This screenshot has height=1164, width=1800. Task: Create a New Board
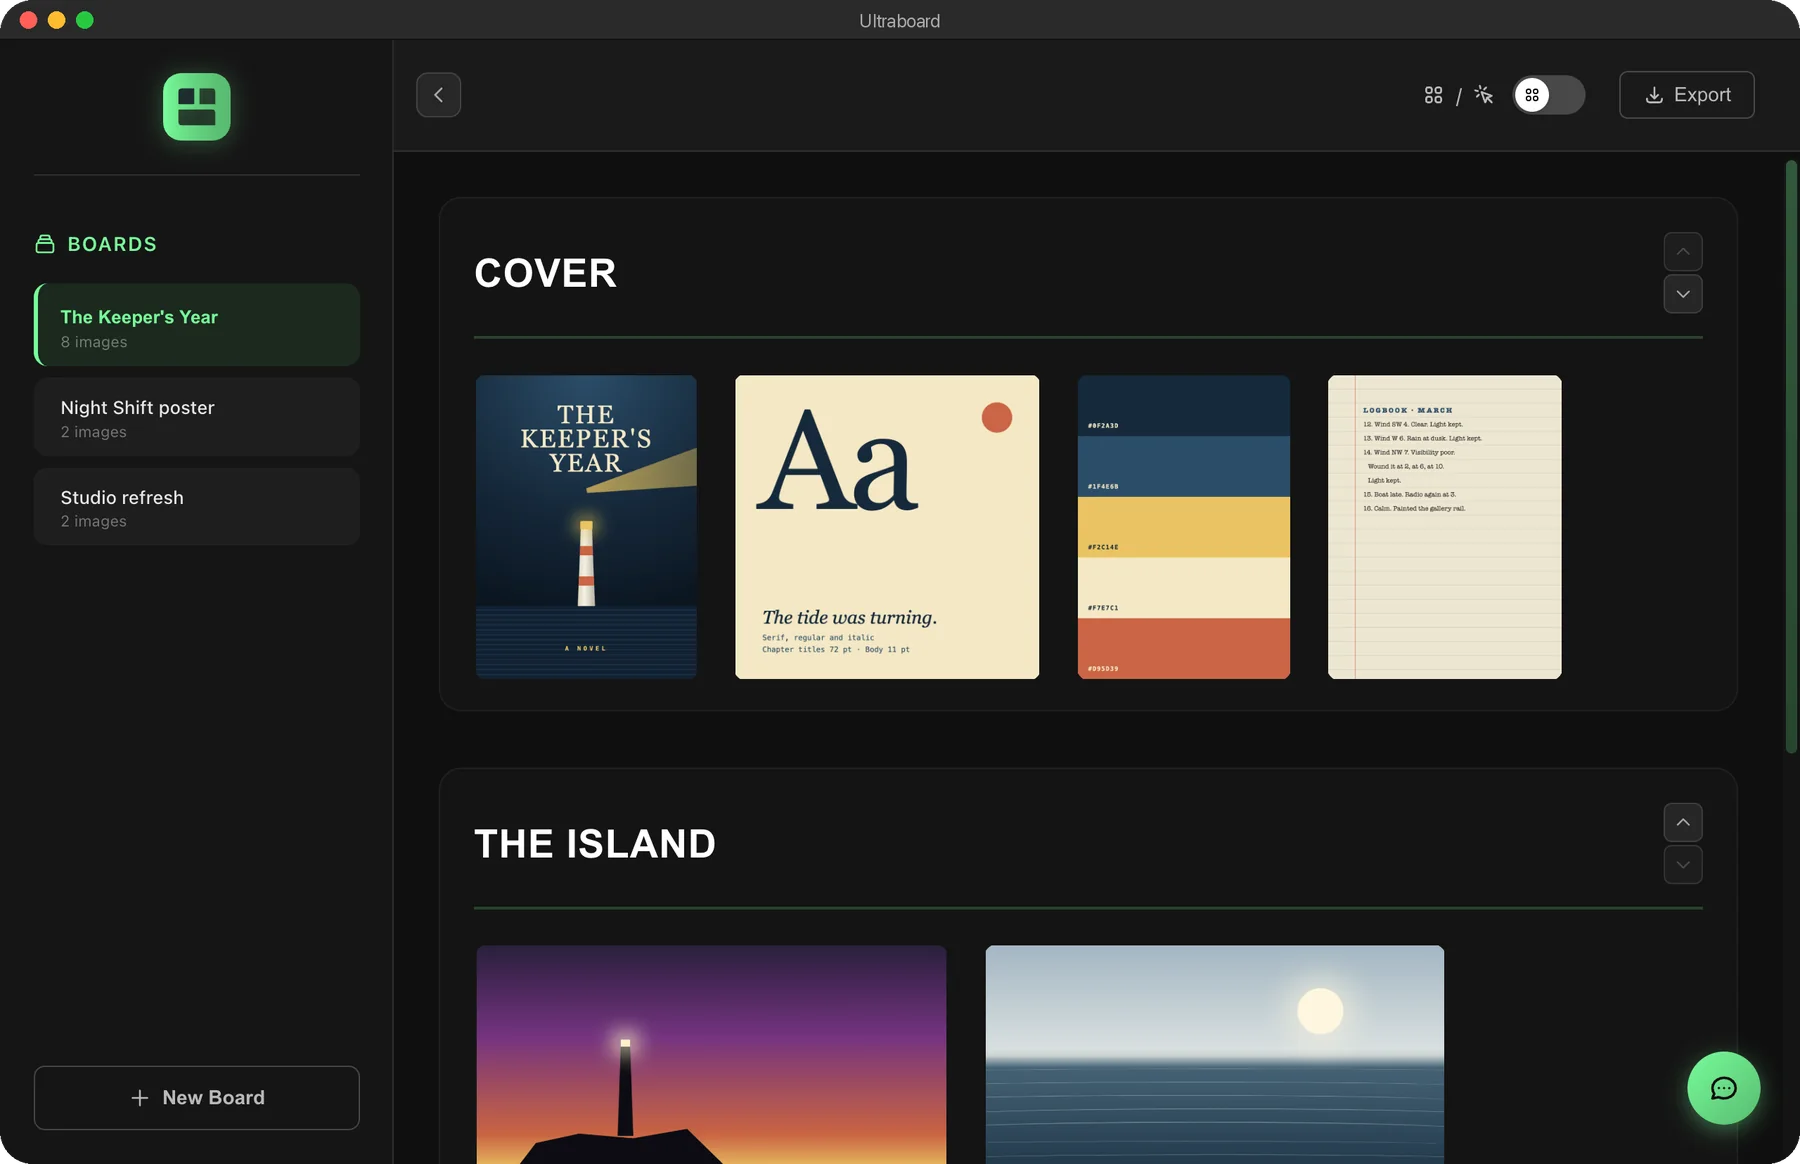pos(197,1098)
